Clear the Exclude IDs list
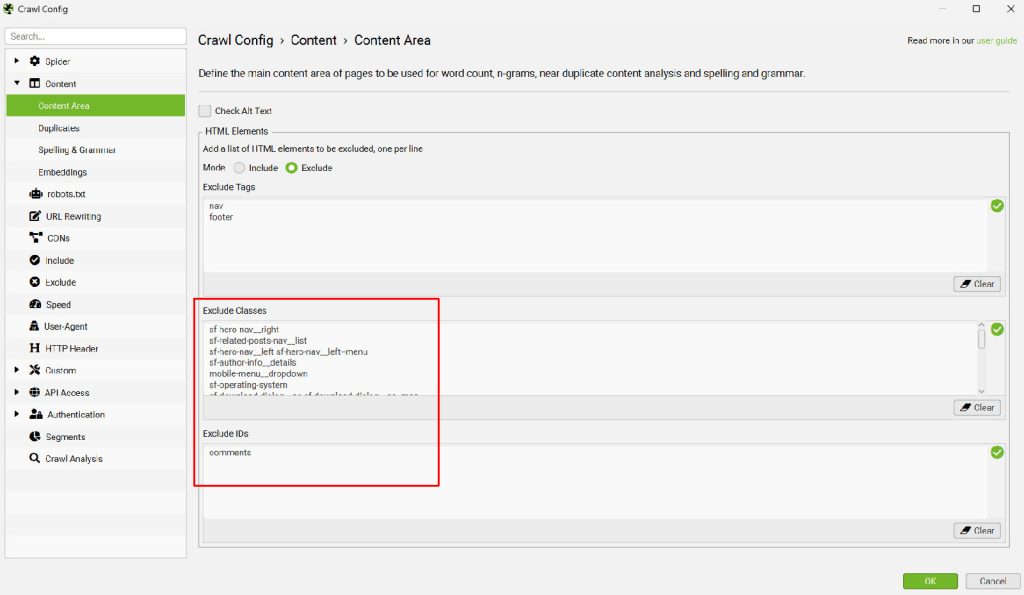 pos(977,530)
